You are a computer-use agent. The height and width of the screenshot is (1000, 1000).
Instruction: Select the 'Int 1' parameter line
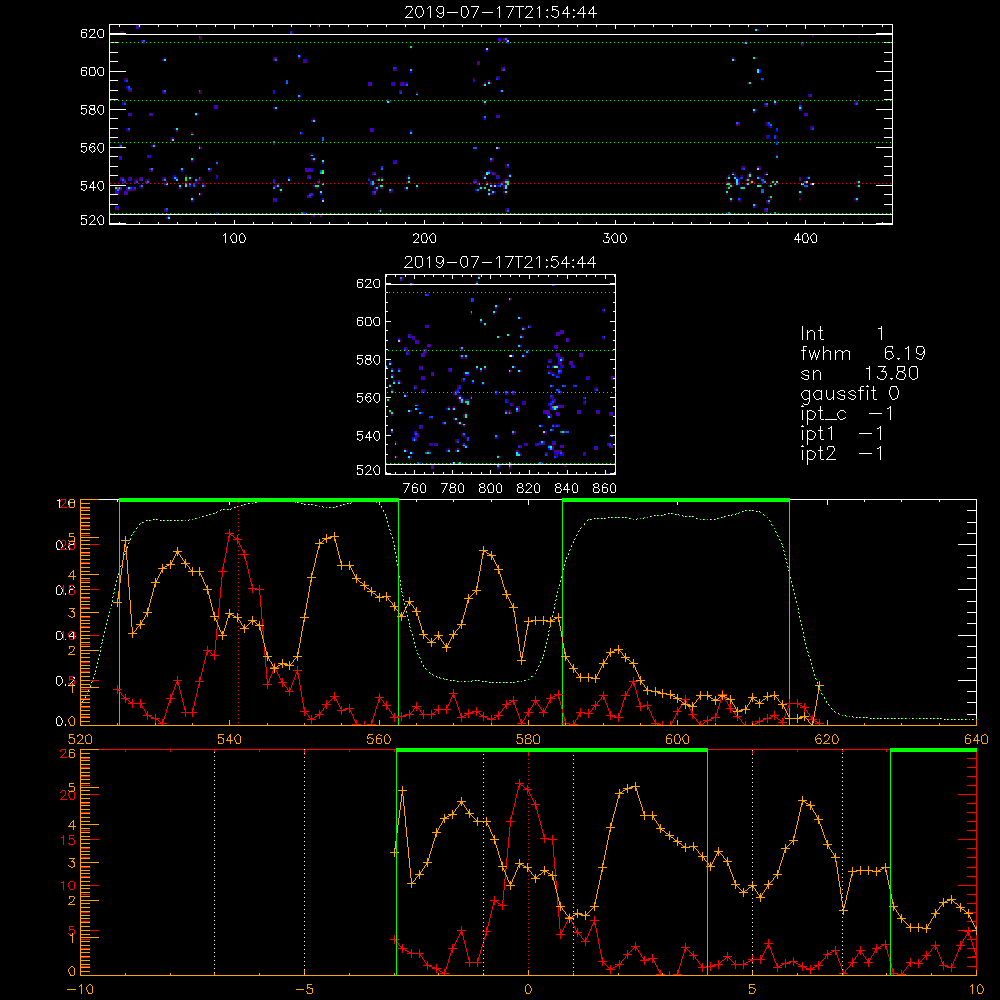(842, 334)
